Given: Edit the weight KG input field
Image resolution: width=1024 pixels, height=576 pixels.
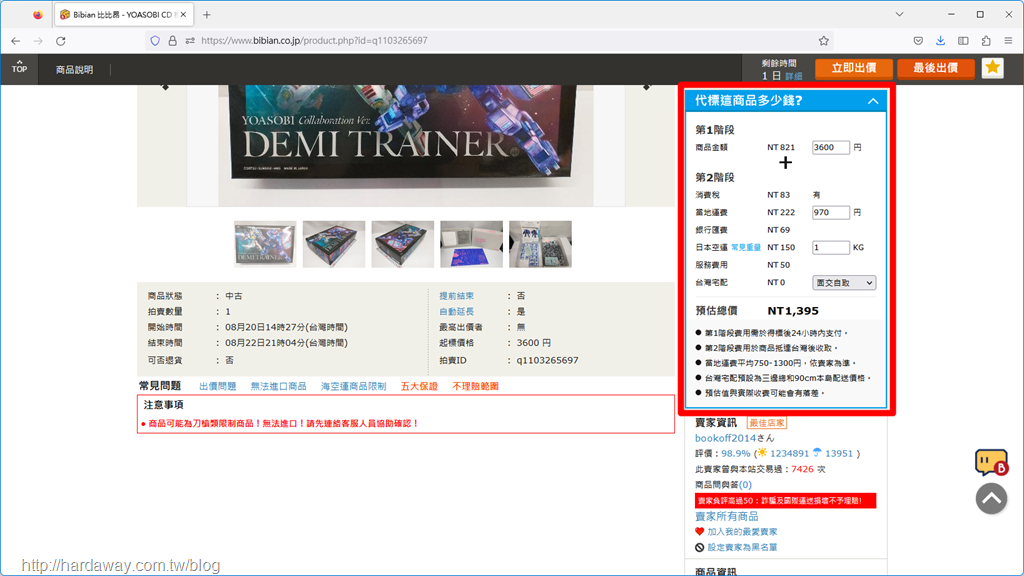Looking at the screenshot, I should tap(831, 248).
